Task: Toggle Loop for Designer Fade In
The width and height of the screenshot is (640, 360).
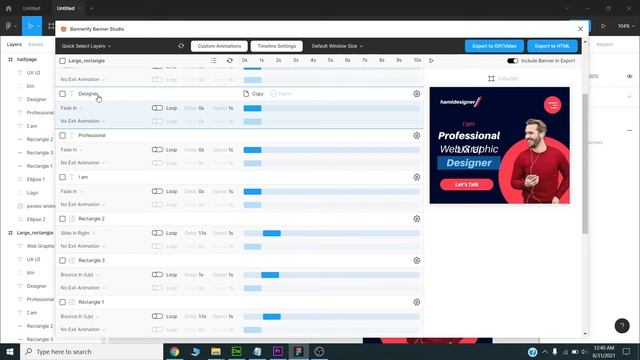Action: (x=157, y=108)
